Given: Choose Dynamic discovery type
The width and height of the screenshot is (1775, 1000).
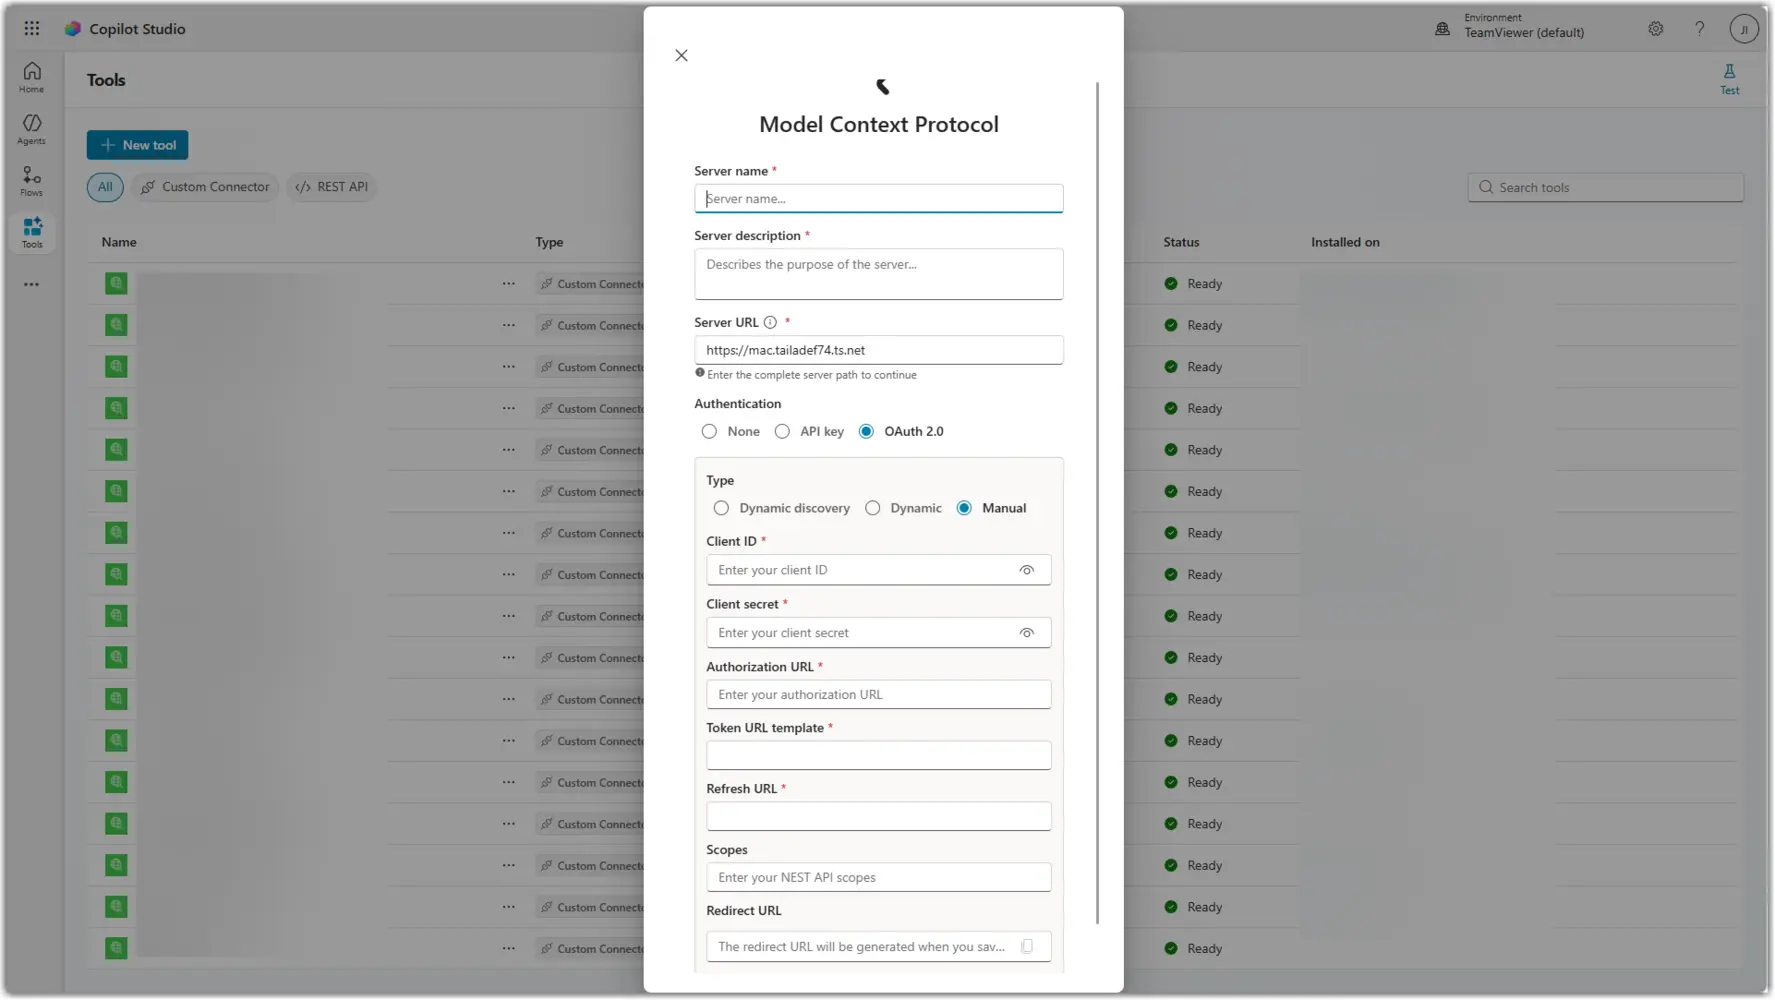Looking at the screenshot, I should [721, 509].
